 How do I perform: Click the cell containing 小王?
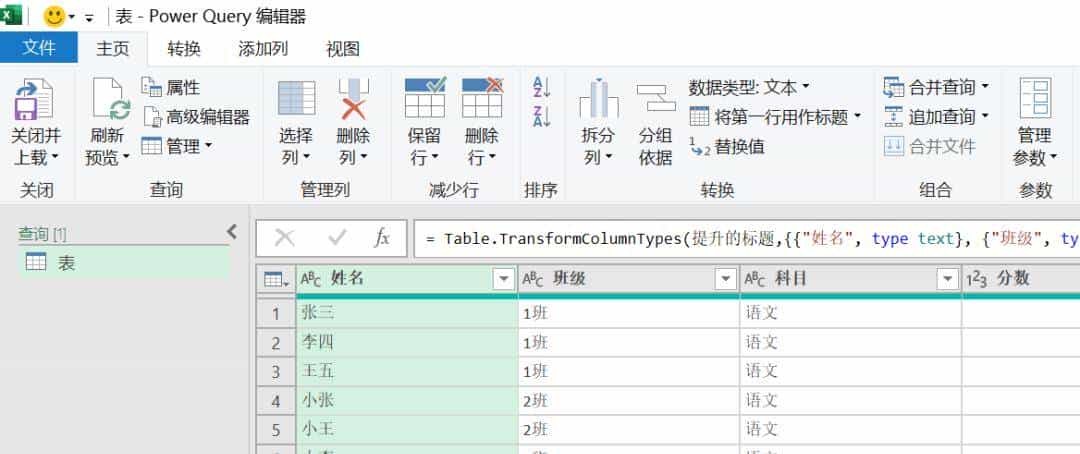click(406, 429)
